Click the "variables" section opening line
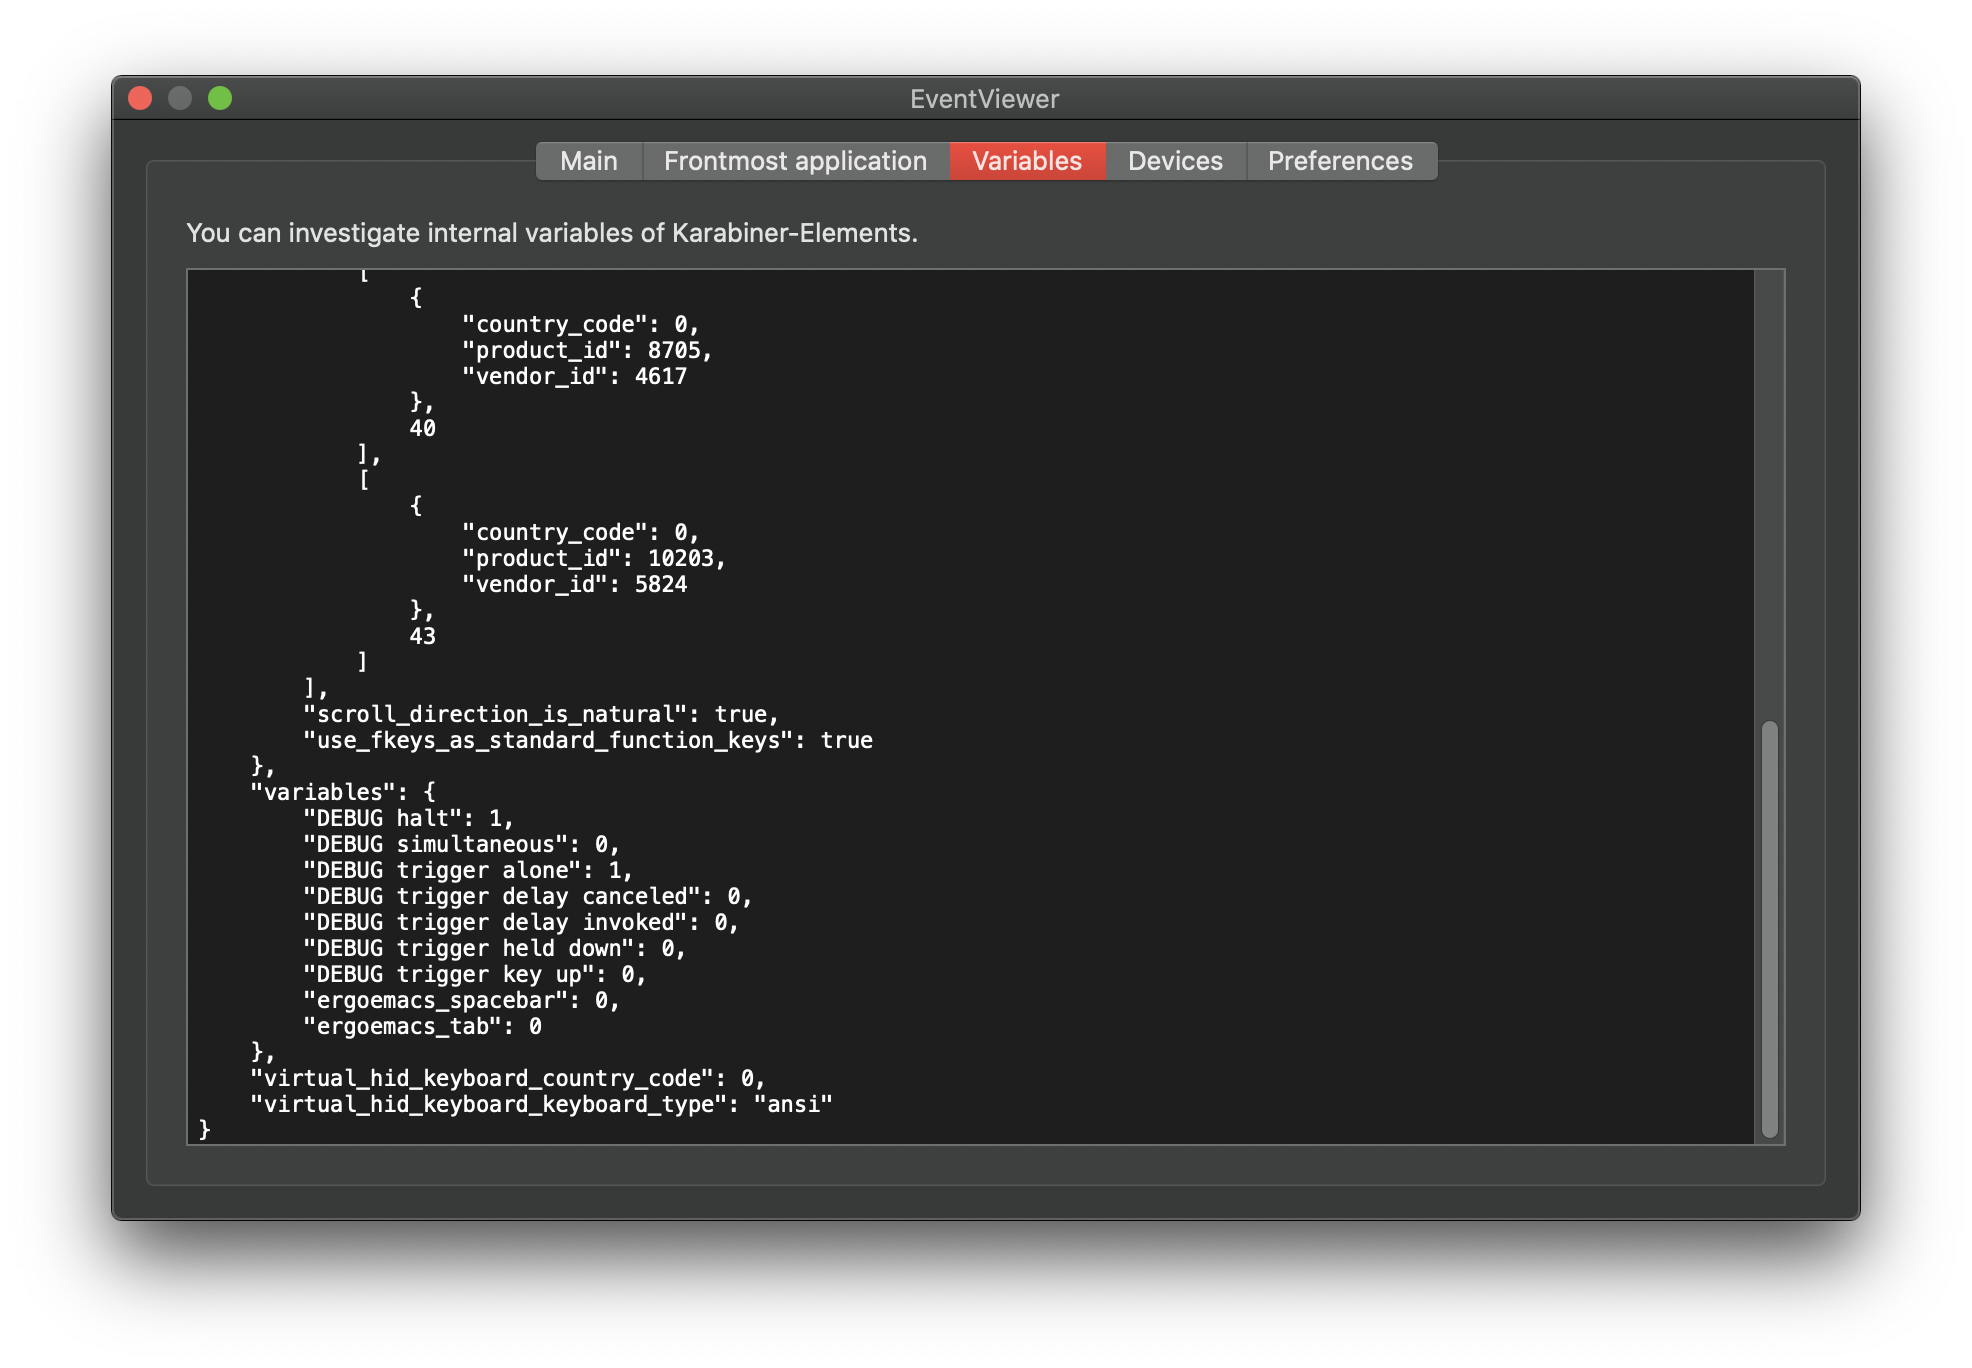Screen dimensions: 1972x1368 pos(342,792)
